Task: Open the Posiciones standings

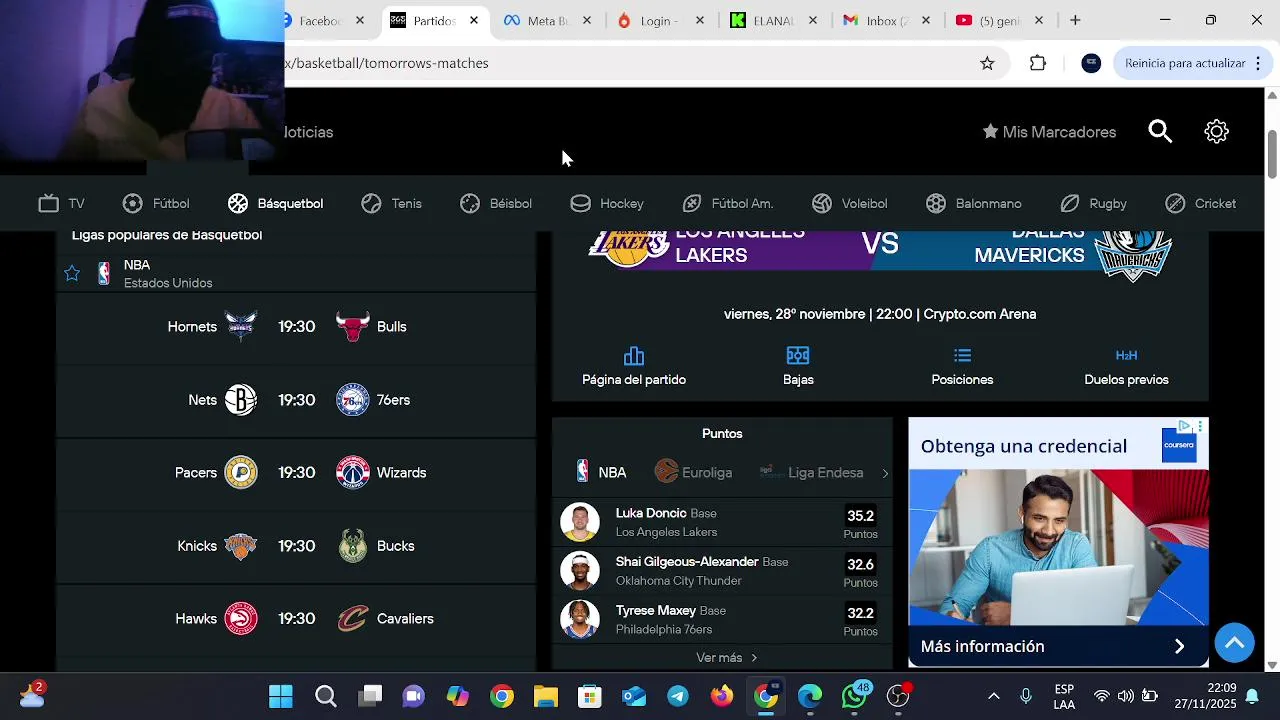Action: (962, 367)
